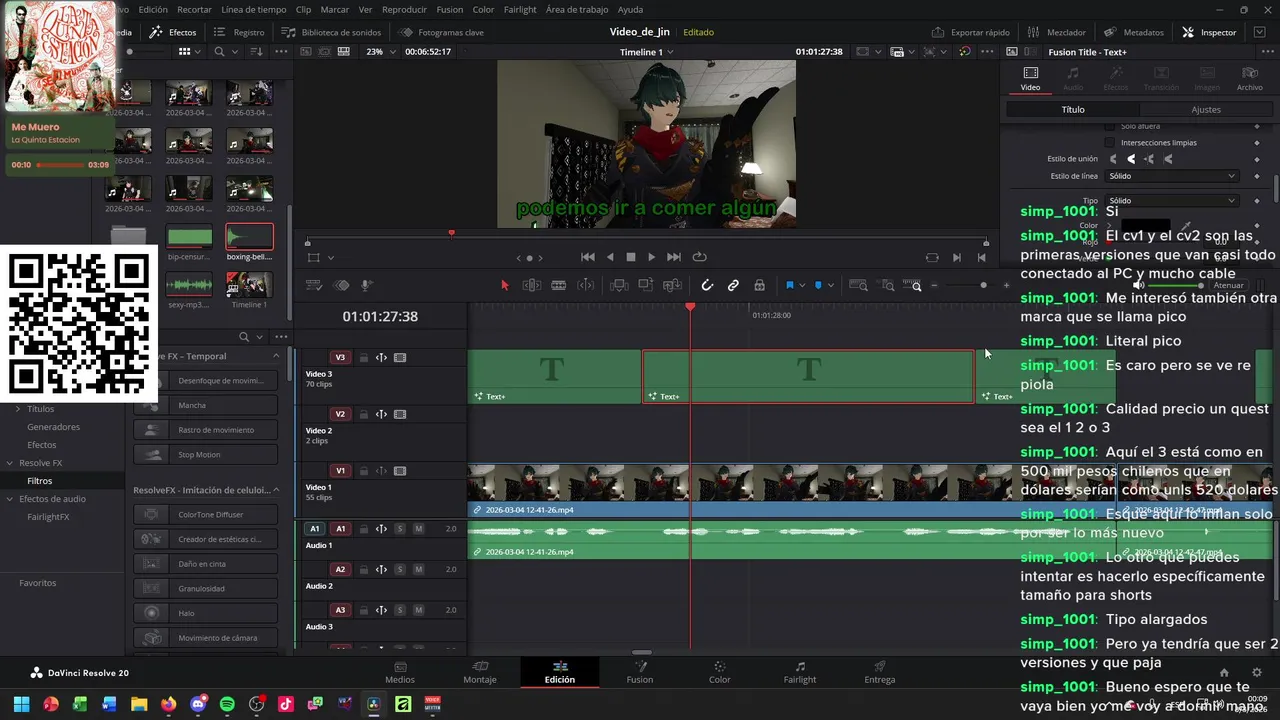The image size is (1280, 720).
Task: Select the Stop Motion effect
Action: [x=206, y=454]
